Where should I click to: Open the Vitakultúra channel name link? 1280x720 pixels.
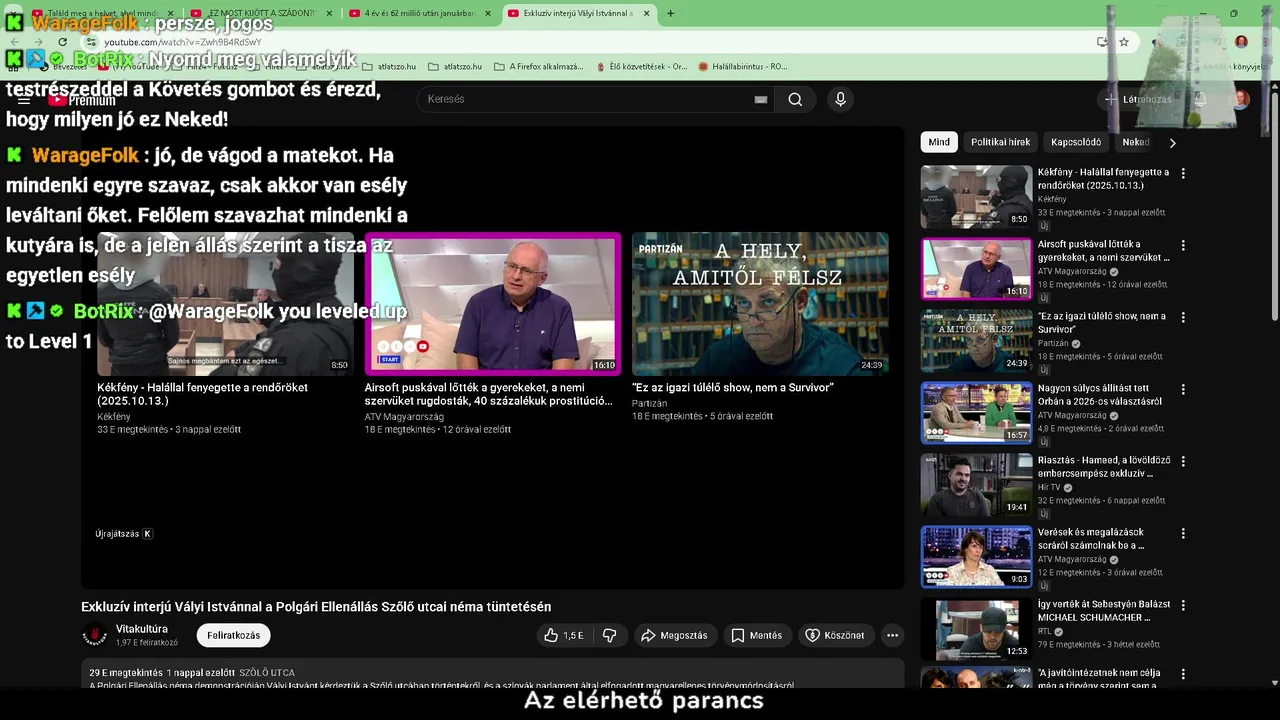(142, 629)
